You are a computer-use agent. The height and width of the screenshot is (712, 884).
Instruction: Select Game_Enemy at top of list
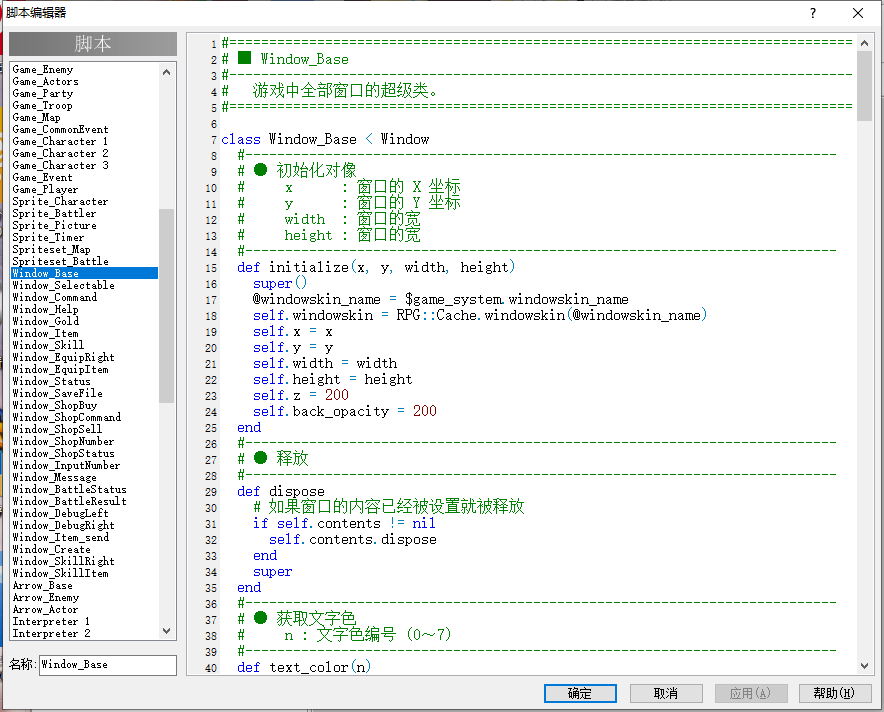[42, 69]
